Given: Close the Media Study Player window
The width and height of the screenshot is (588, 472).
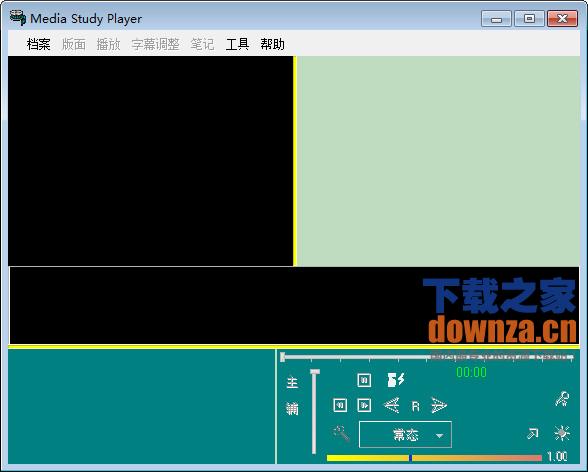Looking at the screenshot, I should pyautogui.click(x=562, y=19).
